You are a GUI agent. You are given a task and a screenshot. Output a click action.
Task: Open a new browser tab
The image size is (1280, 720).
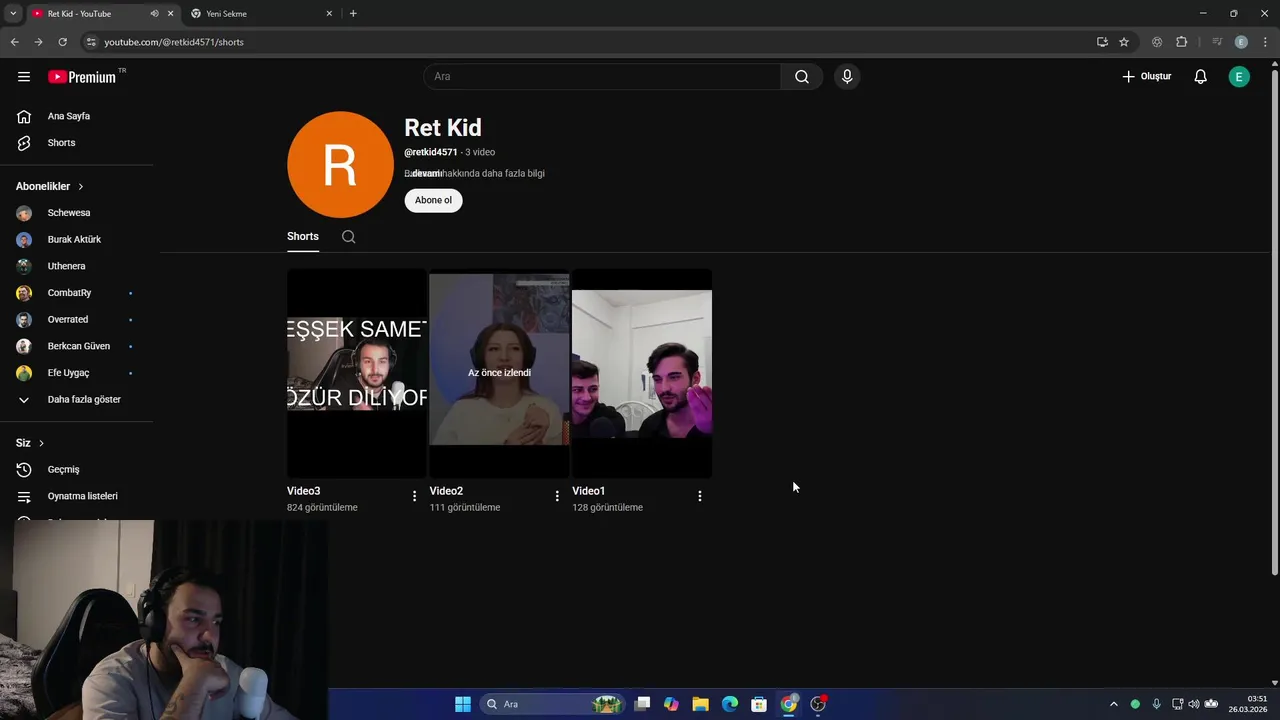point(353,14)
